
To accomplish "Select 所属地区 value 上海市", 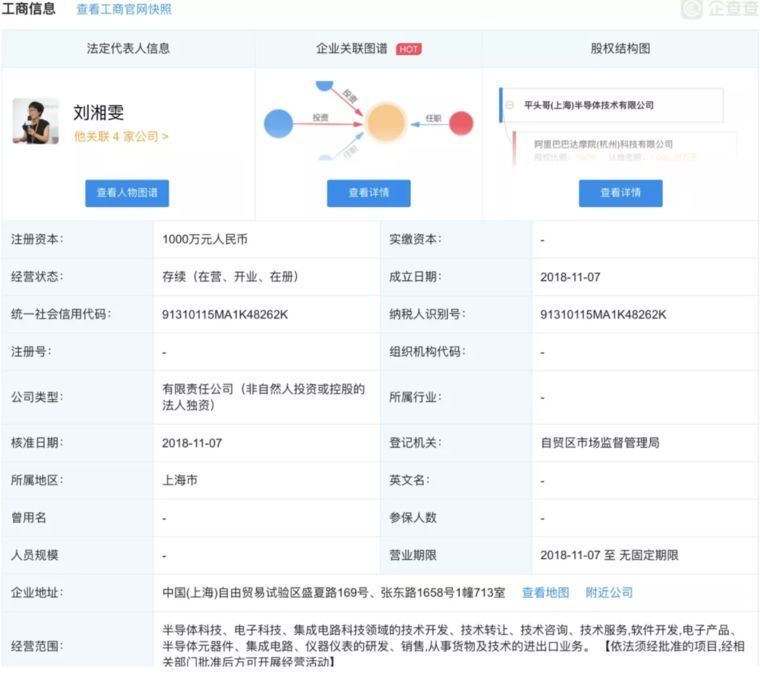I will (x=180, y=480).
